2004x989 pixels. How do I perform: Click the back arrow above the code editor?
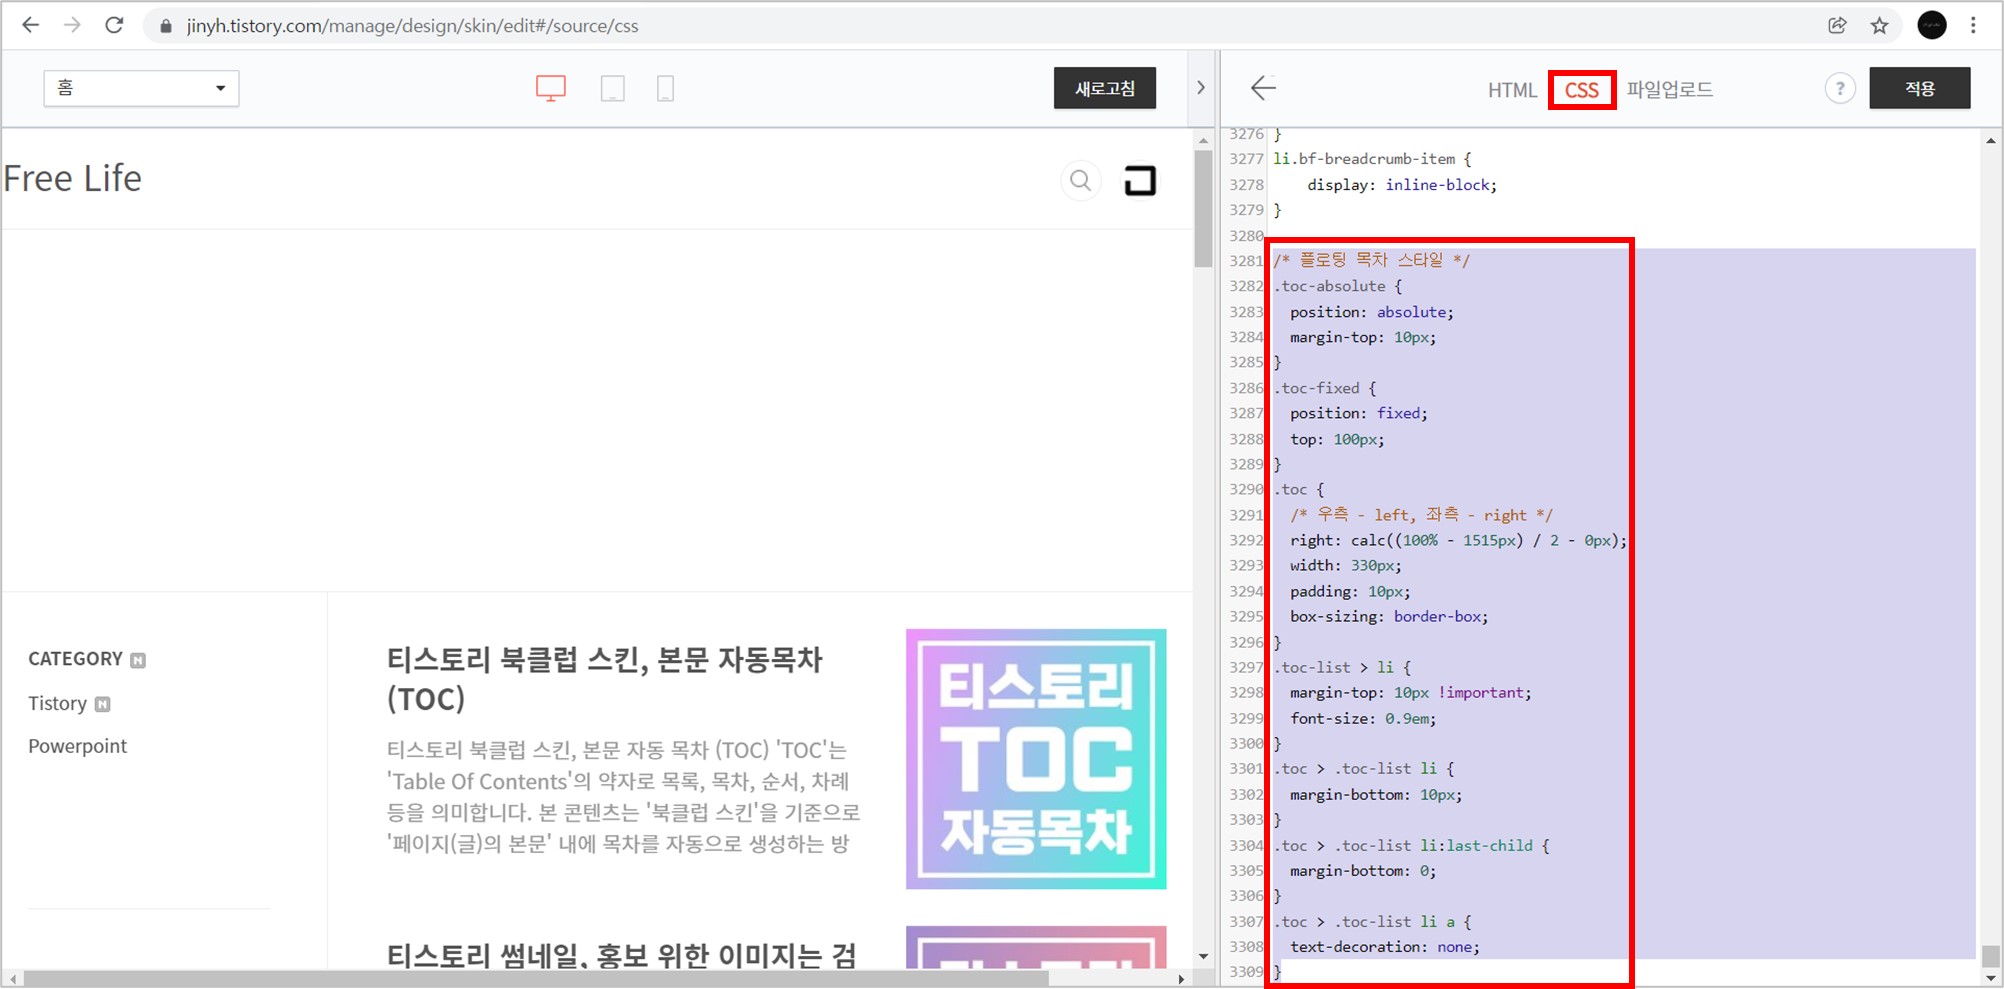click(x=1263, y=88)
